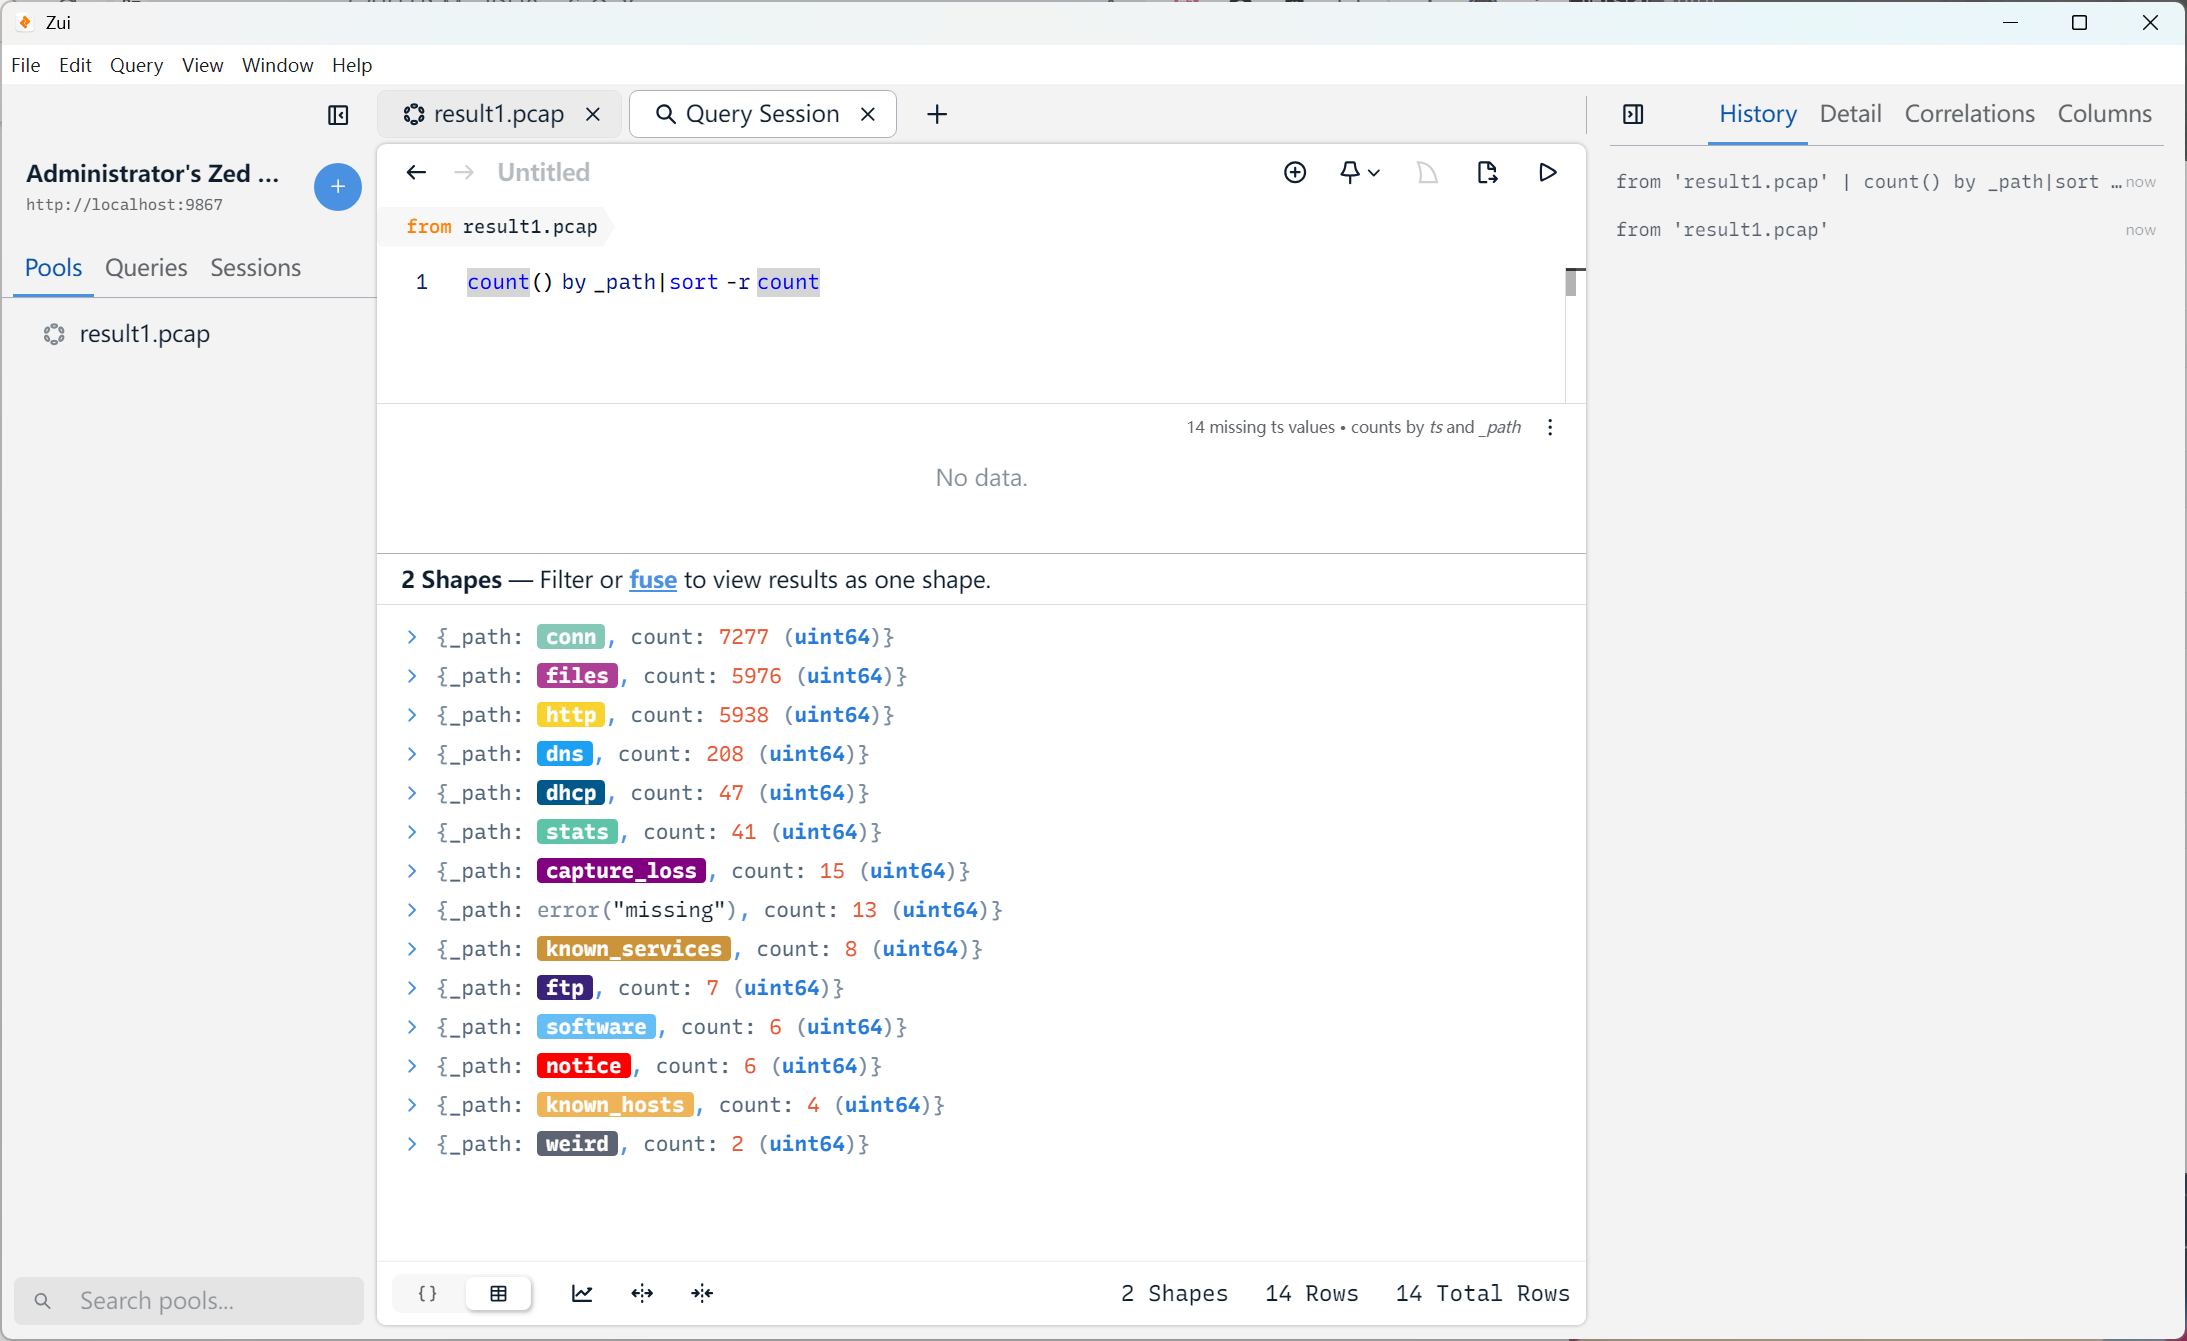This screenshot has height=1341, width=2187.
Task: Toggle the right pane panel icon
Action: pos(1633,114)
